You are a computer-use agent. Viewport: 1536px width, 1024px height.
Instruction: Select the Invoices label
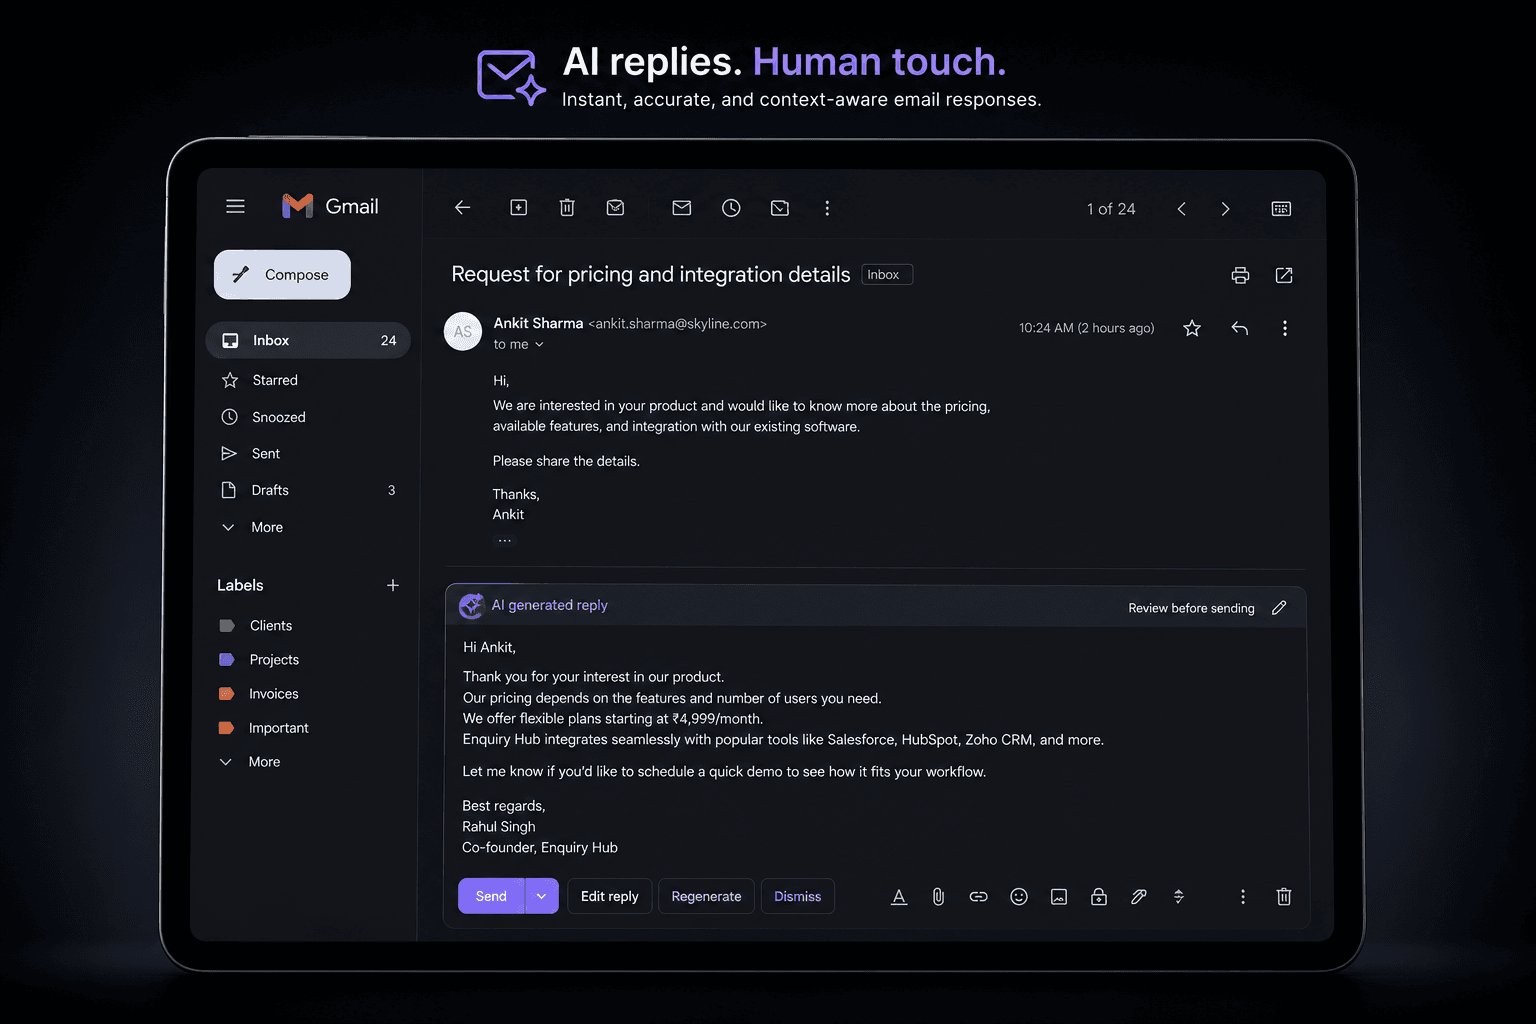tap(258, 693)
